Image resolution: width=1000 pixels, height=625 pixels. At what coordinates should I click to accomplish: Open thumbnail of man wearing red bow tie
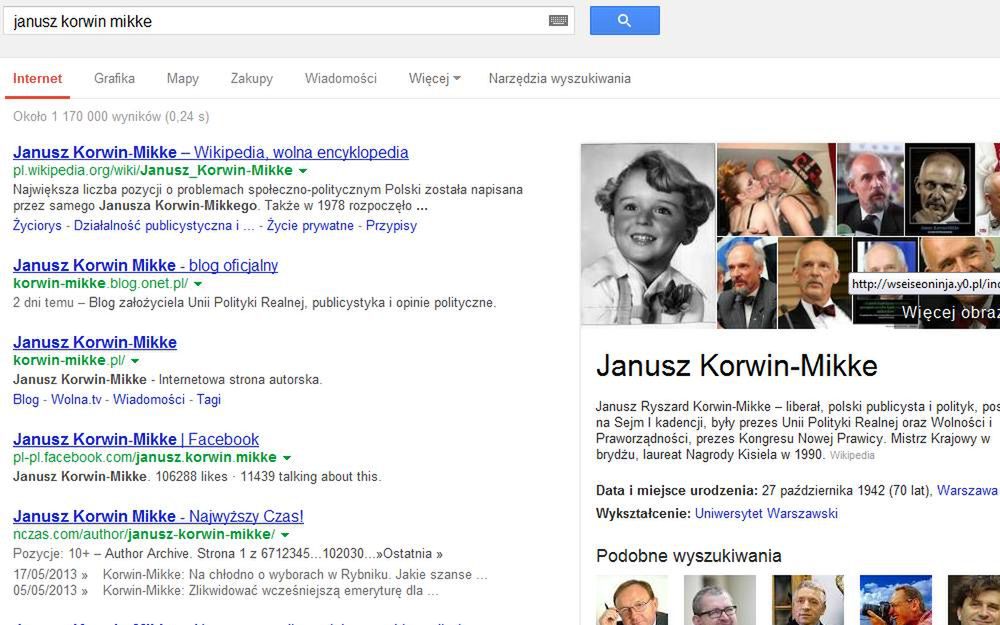815,283
